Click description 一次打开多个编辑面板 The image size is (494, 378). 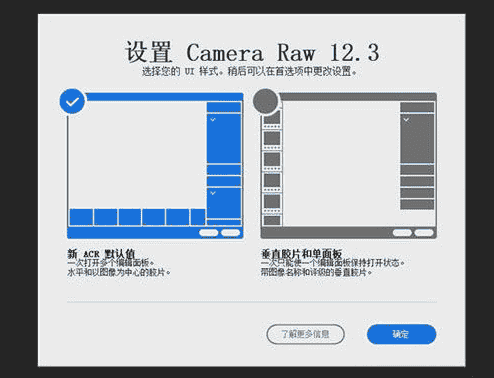(111, 263)
